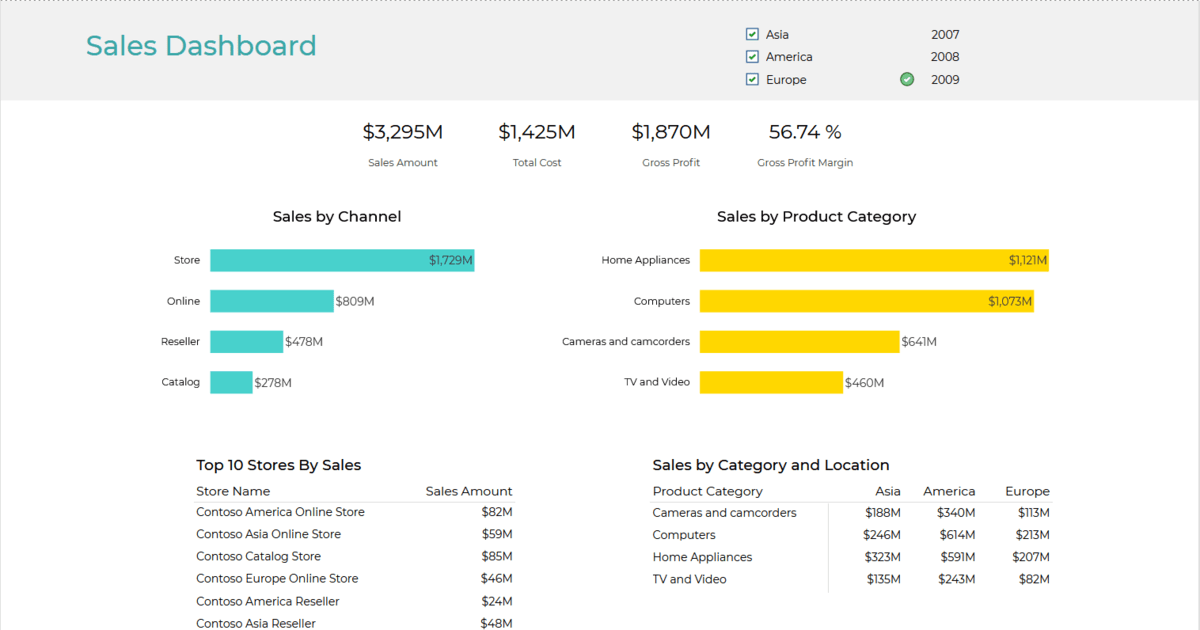Select the Contoso America Online Store row
The width and height of the screenshot is (1200, 630).
(280, 512)
